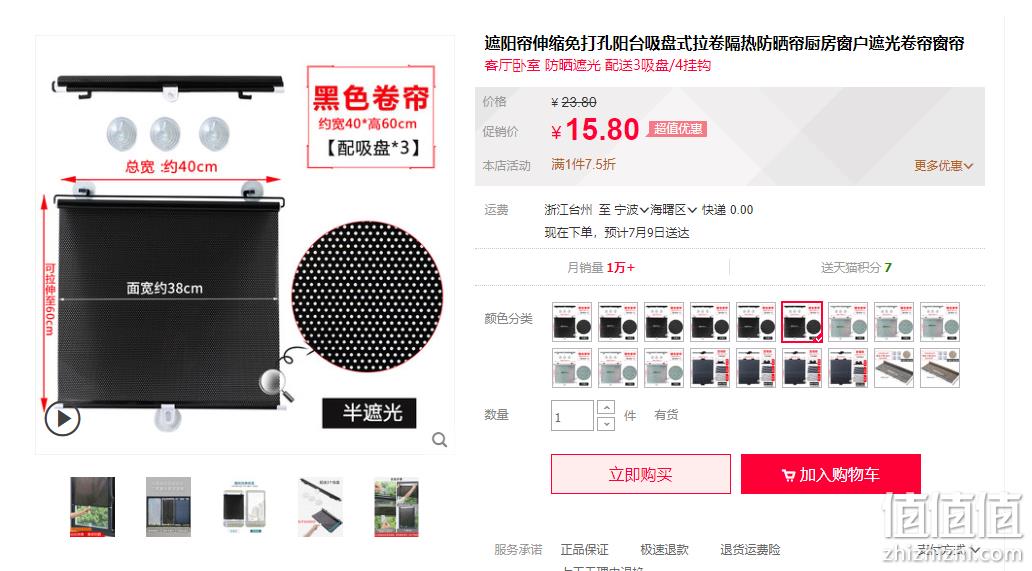Viewport: 1032px width, 571px height.
Task: Click the 退货运费险 service link
Action: pyautogui.click(x=750, y=549)
